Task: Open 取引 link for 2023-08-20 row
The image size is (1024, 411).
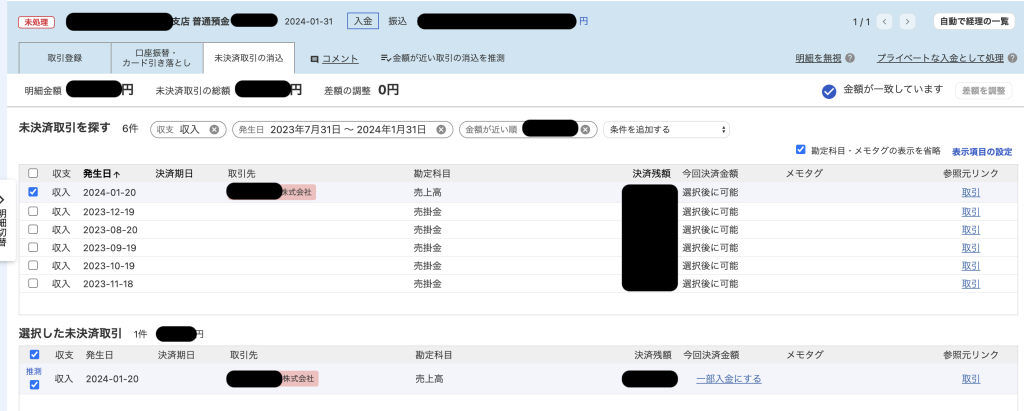Action: (970, 229)
